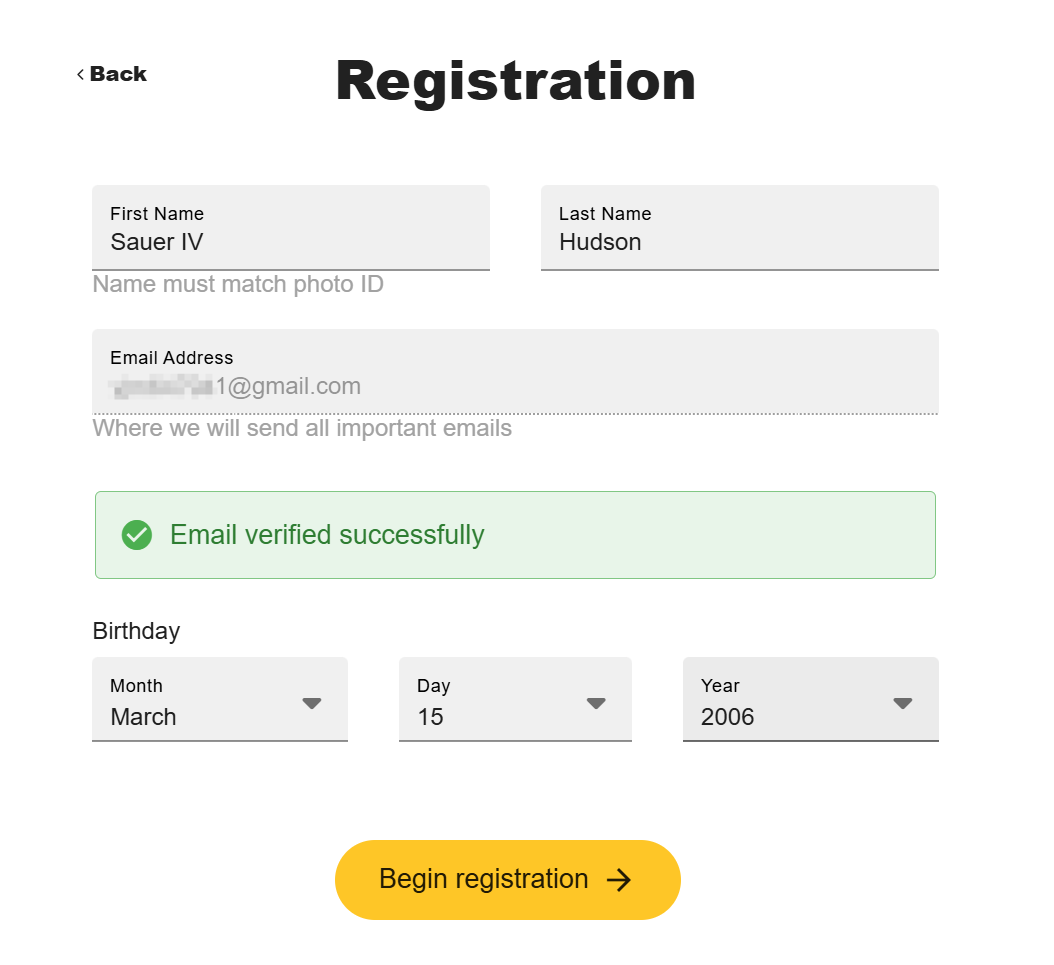The width and height of the screenshot is (1054, 965).
Task: Click the Registration page heading
Action: point(515,80)
